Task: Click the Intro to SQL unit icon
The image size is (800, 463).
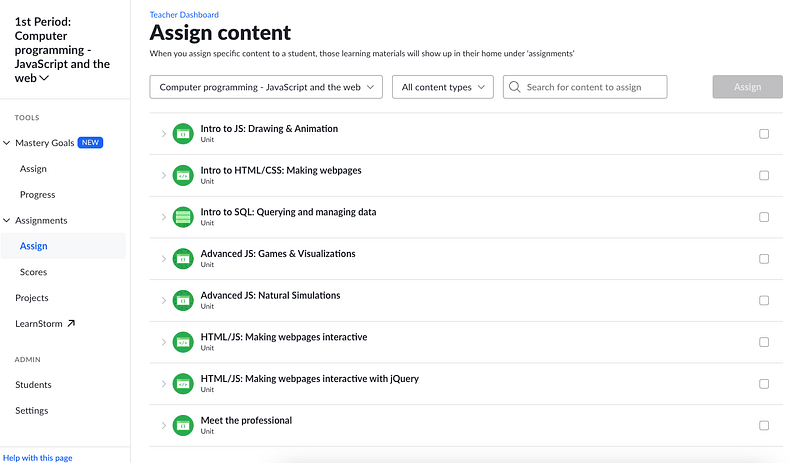Action: (182, 217)
